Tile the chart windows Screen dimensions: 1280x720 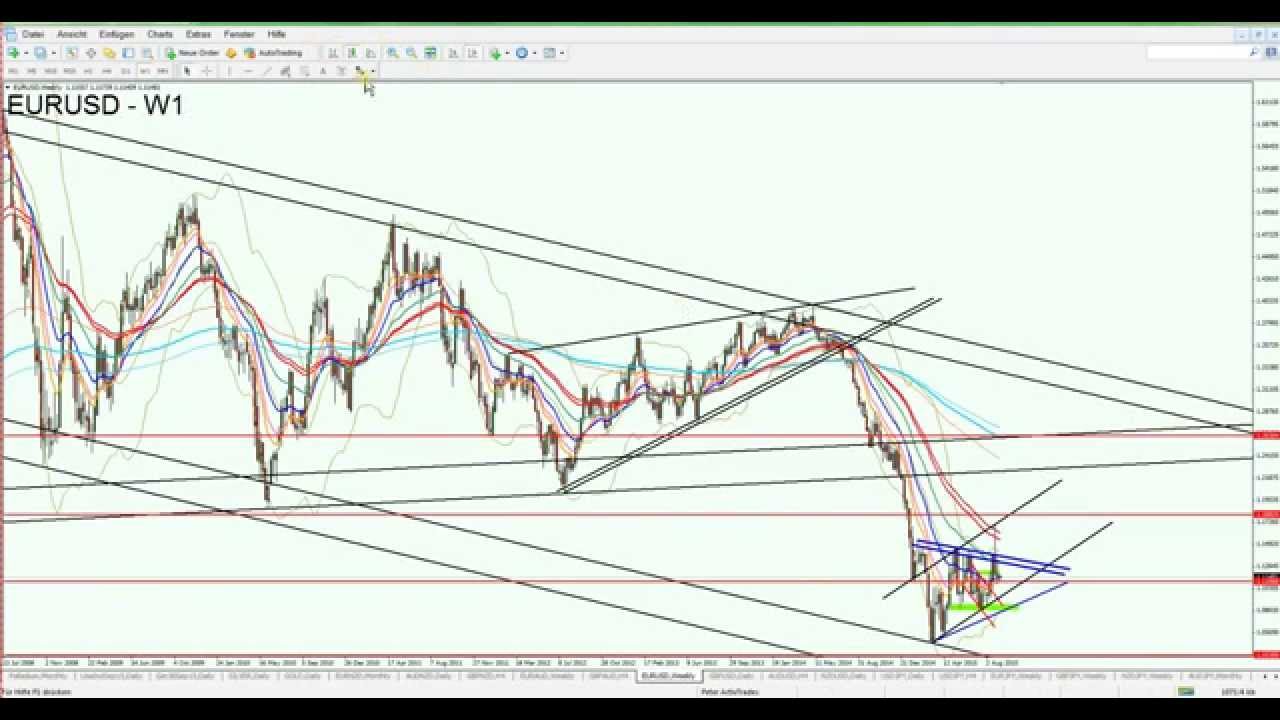(430, 53)
